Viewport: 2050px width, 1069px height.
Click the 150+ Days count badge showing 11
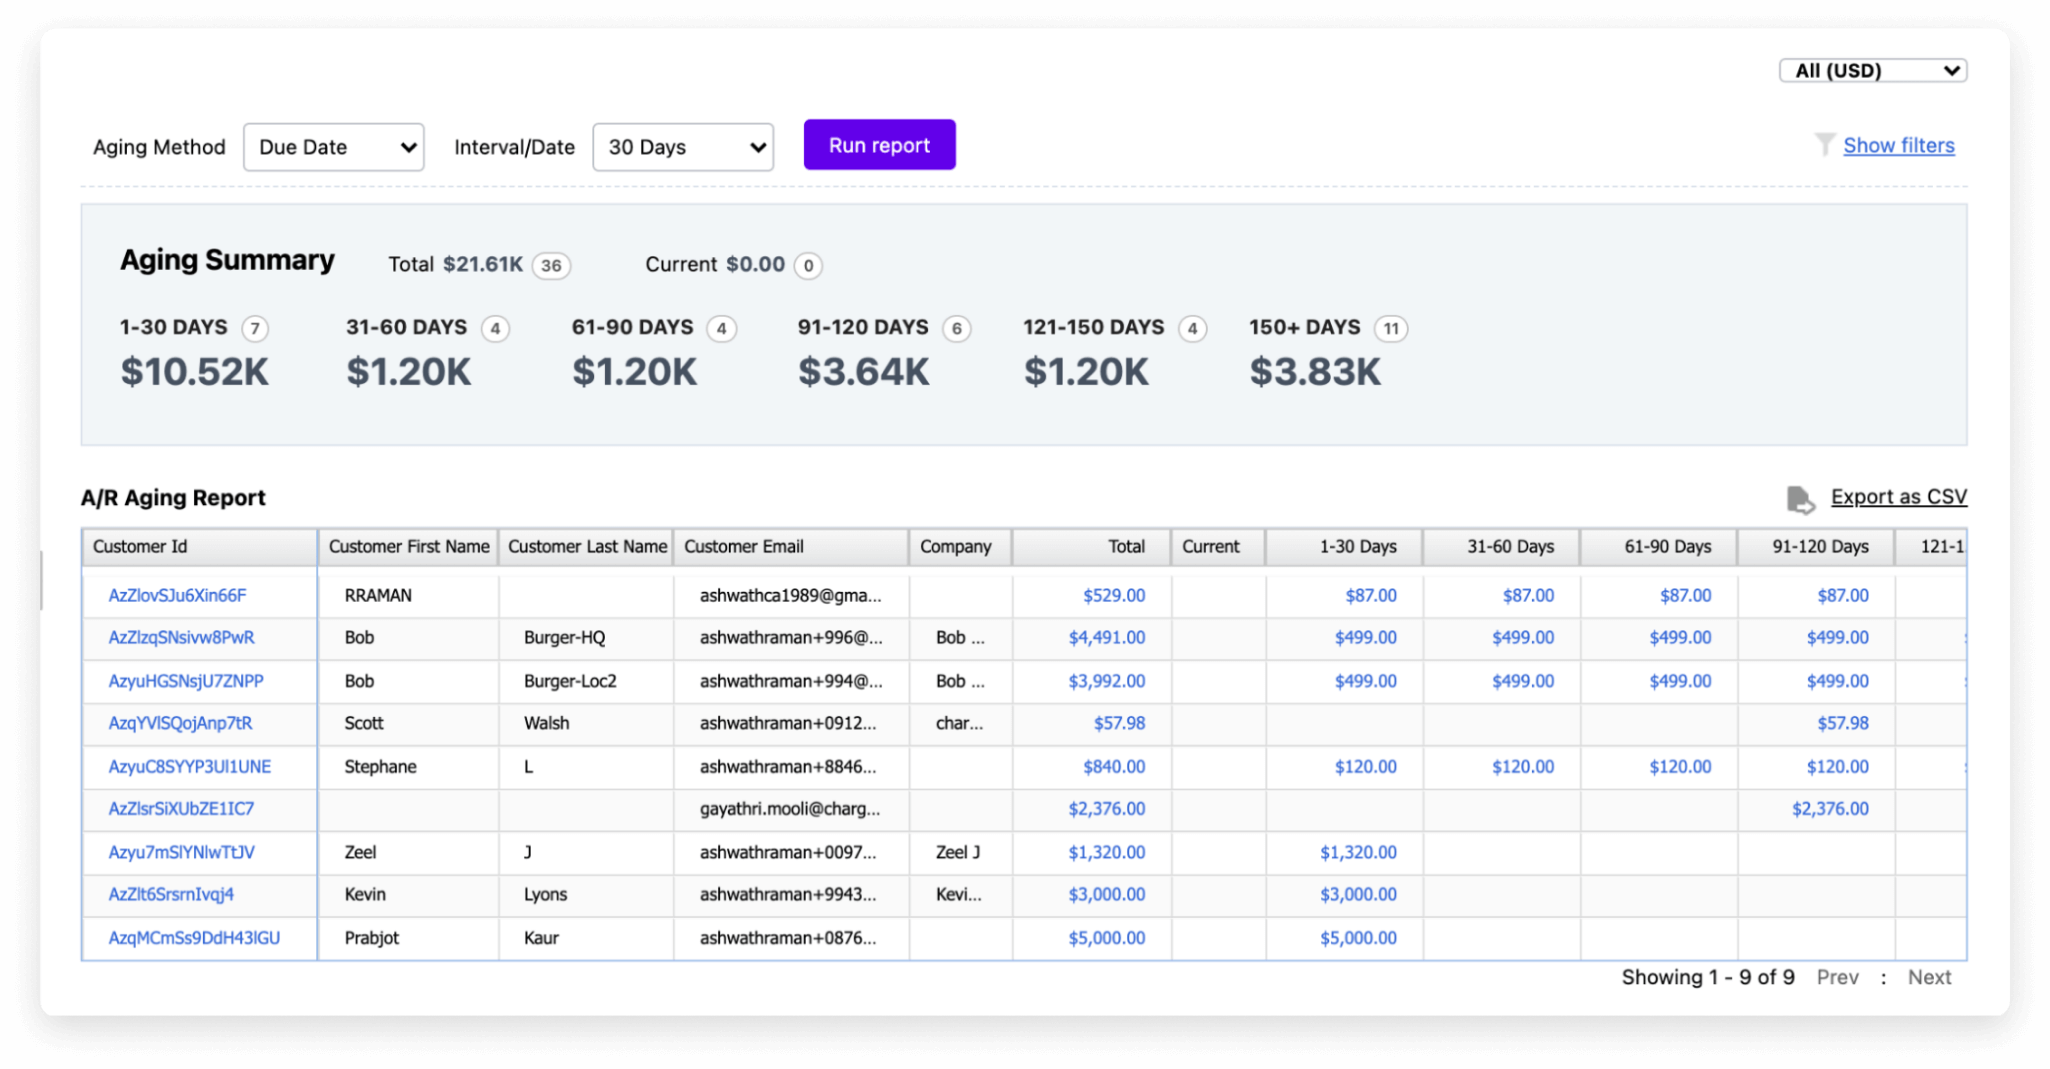[x=1393, y=328]
